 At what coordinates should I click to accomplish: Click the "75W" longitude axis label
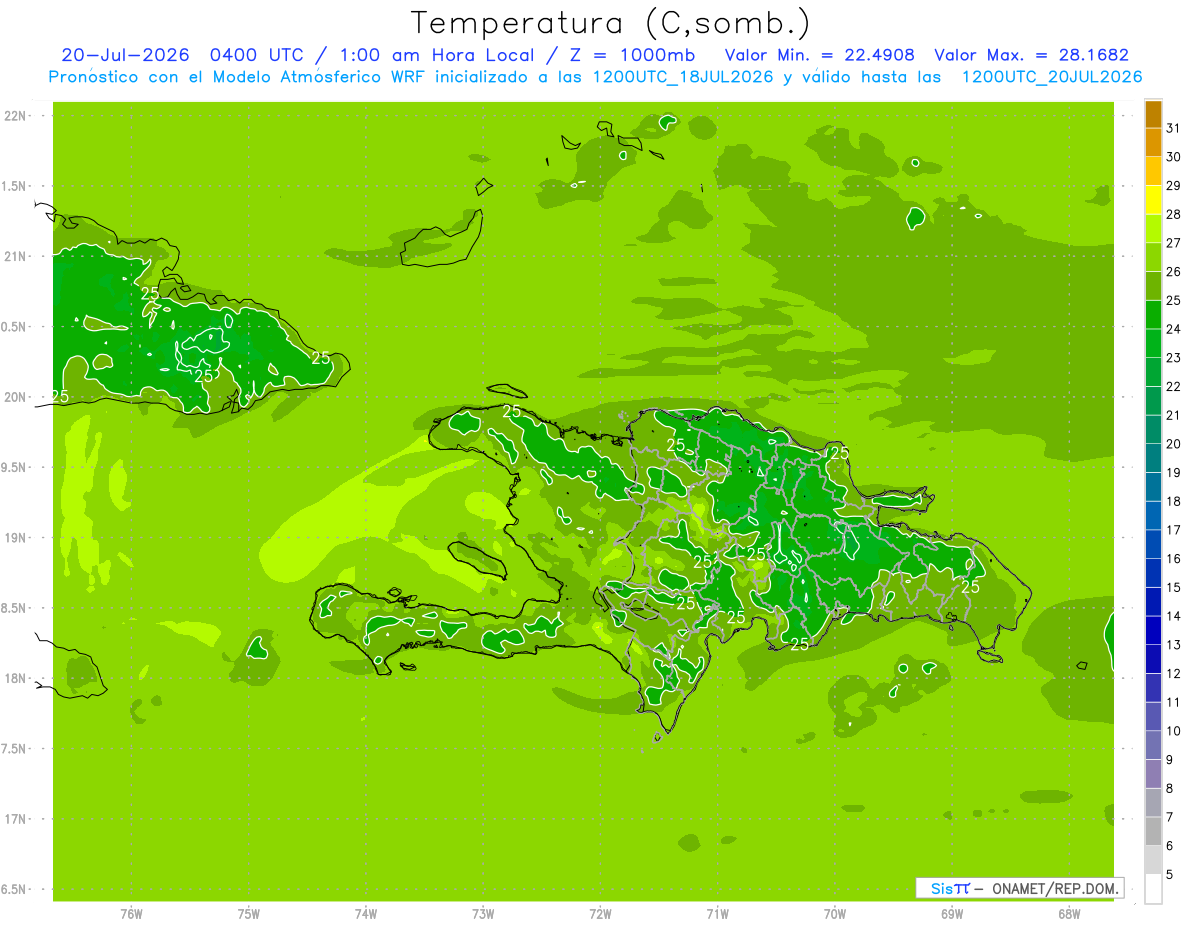[249, 913]
